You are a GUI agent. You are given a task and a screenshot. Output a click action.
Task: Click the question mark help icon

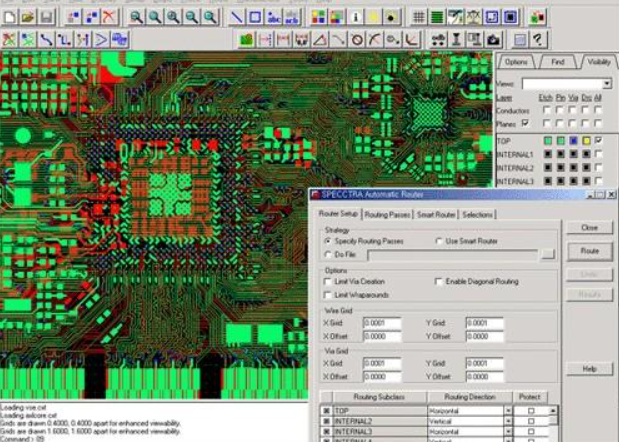(x=539, y=39)
